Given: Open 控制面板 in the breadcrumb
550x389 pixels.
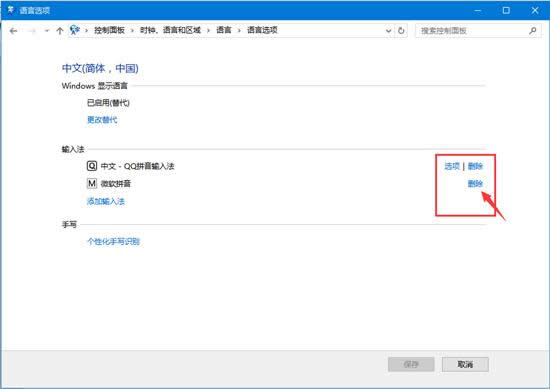Looking at the screenshot, I should [x=109, y=30].
